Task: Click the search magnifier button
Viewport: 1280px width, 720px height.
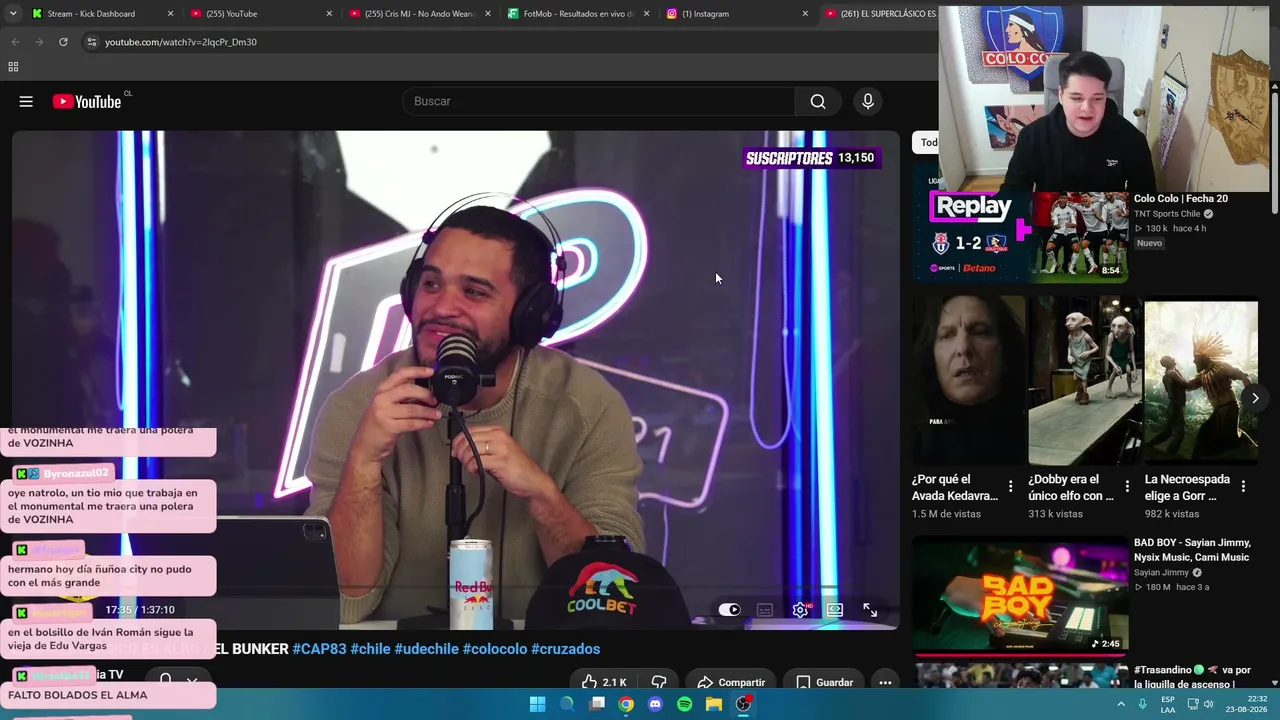Action: click(818, 101)
